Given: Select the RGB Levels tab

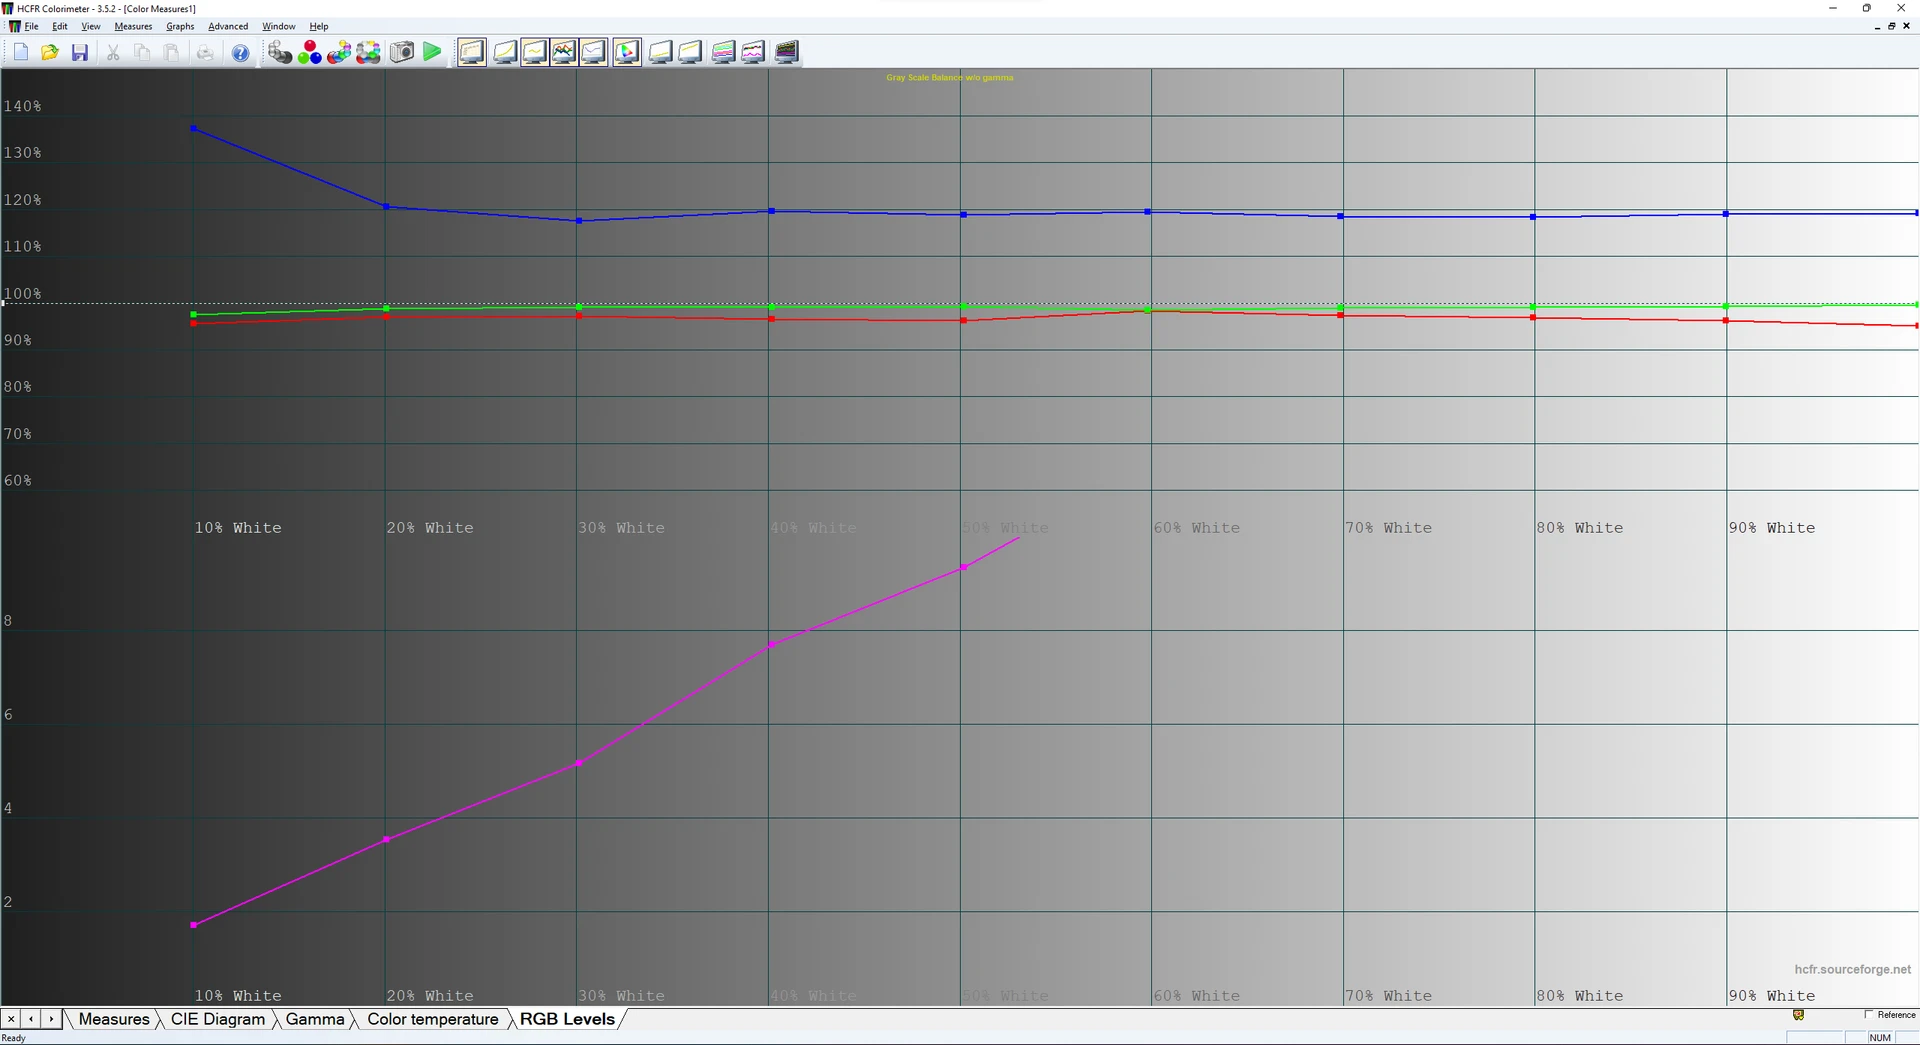Looking at the screenshot, I should tap(567, 1019).
